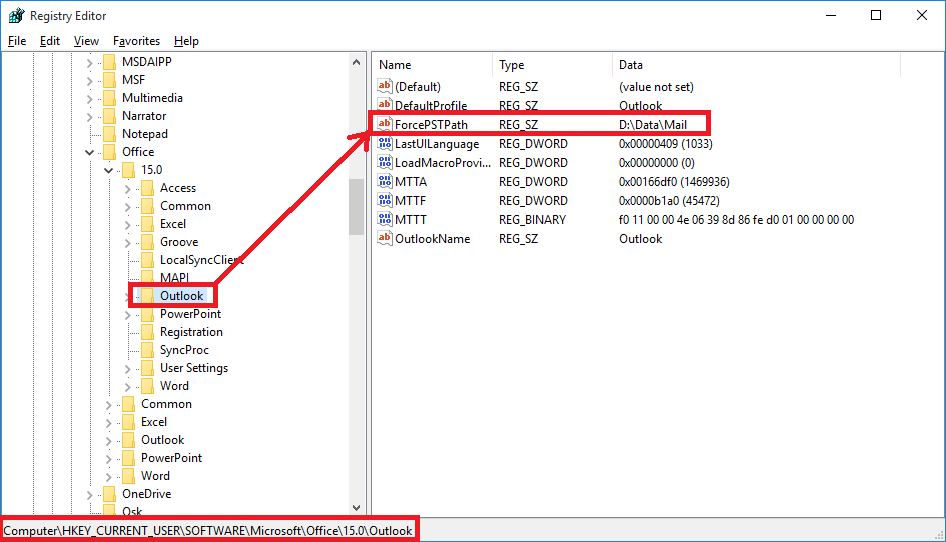The height and width of the screenshot is (542, 946).
Task: Select the highlighted Outlook key under 15.0
Action: coord(182,296)
